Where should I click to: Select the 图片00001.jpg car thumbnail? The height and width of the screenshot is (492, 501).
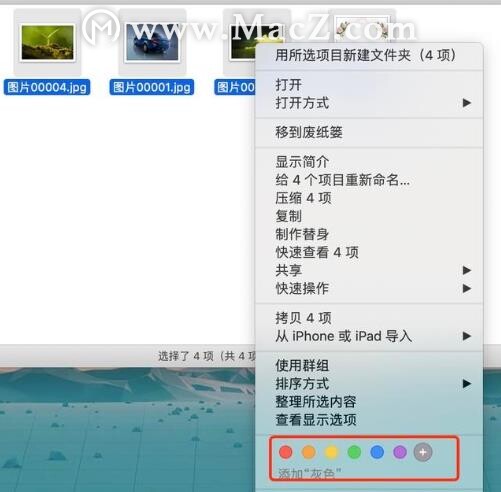[x=152, y=43]
